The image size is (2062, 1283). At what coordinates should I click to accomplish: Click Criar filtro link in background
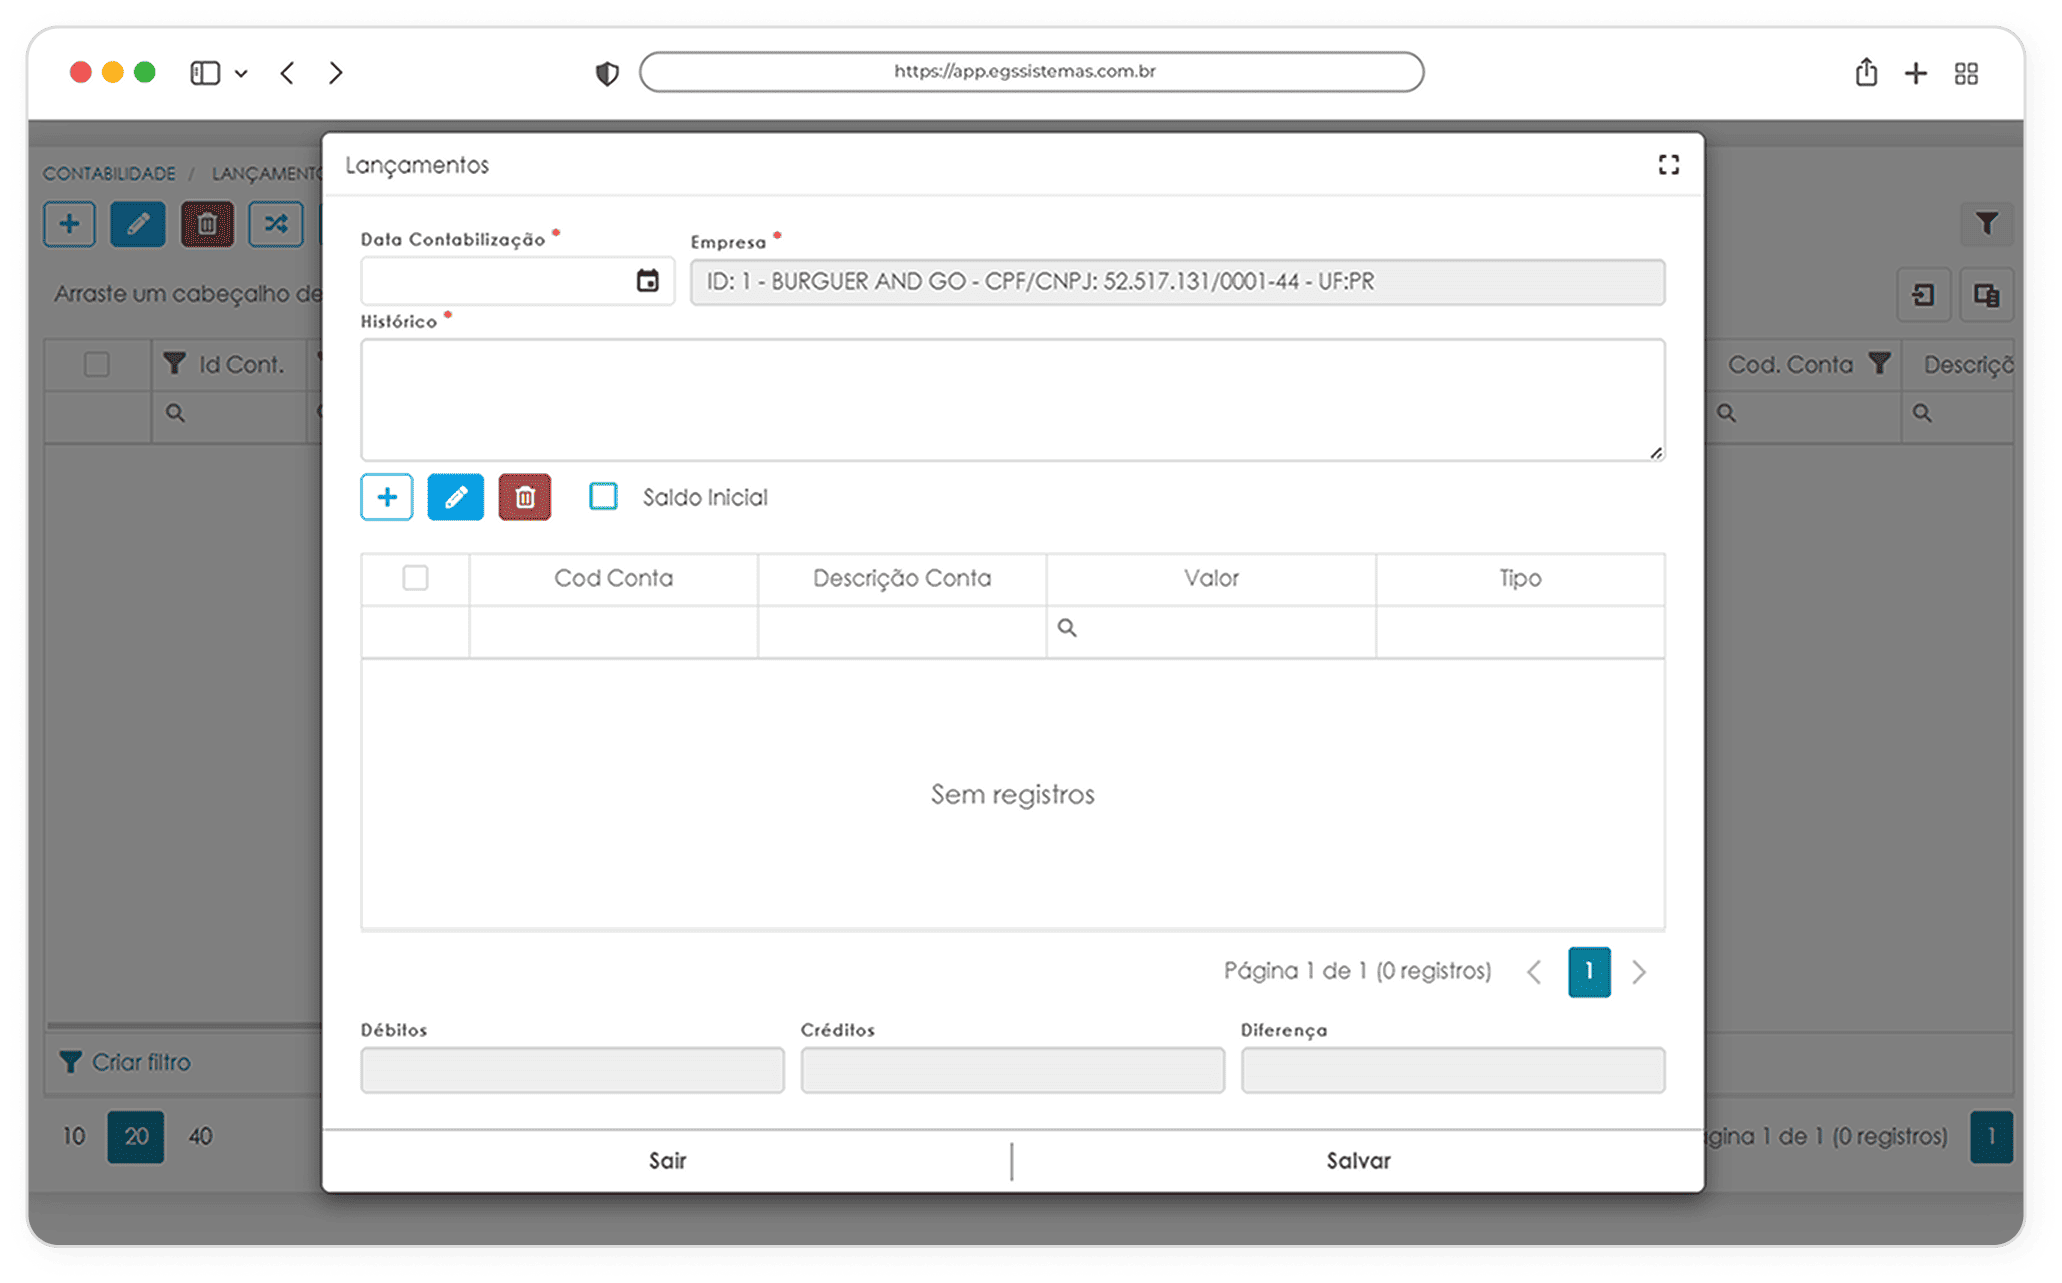coord(125,1062)
